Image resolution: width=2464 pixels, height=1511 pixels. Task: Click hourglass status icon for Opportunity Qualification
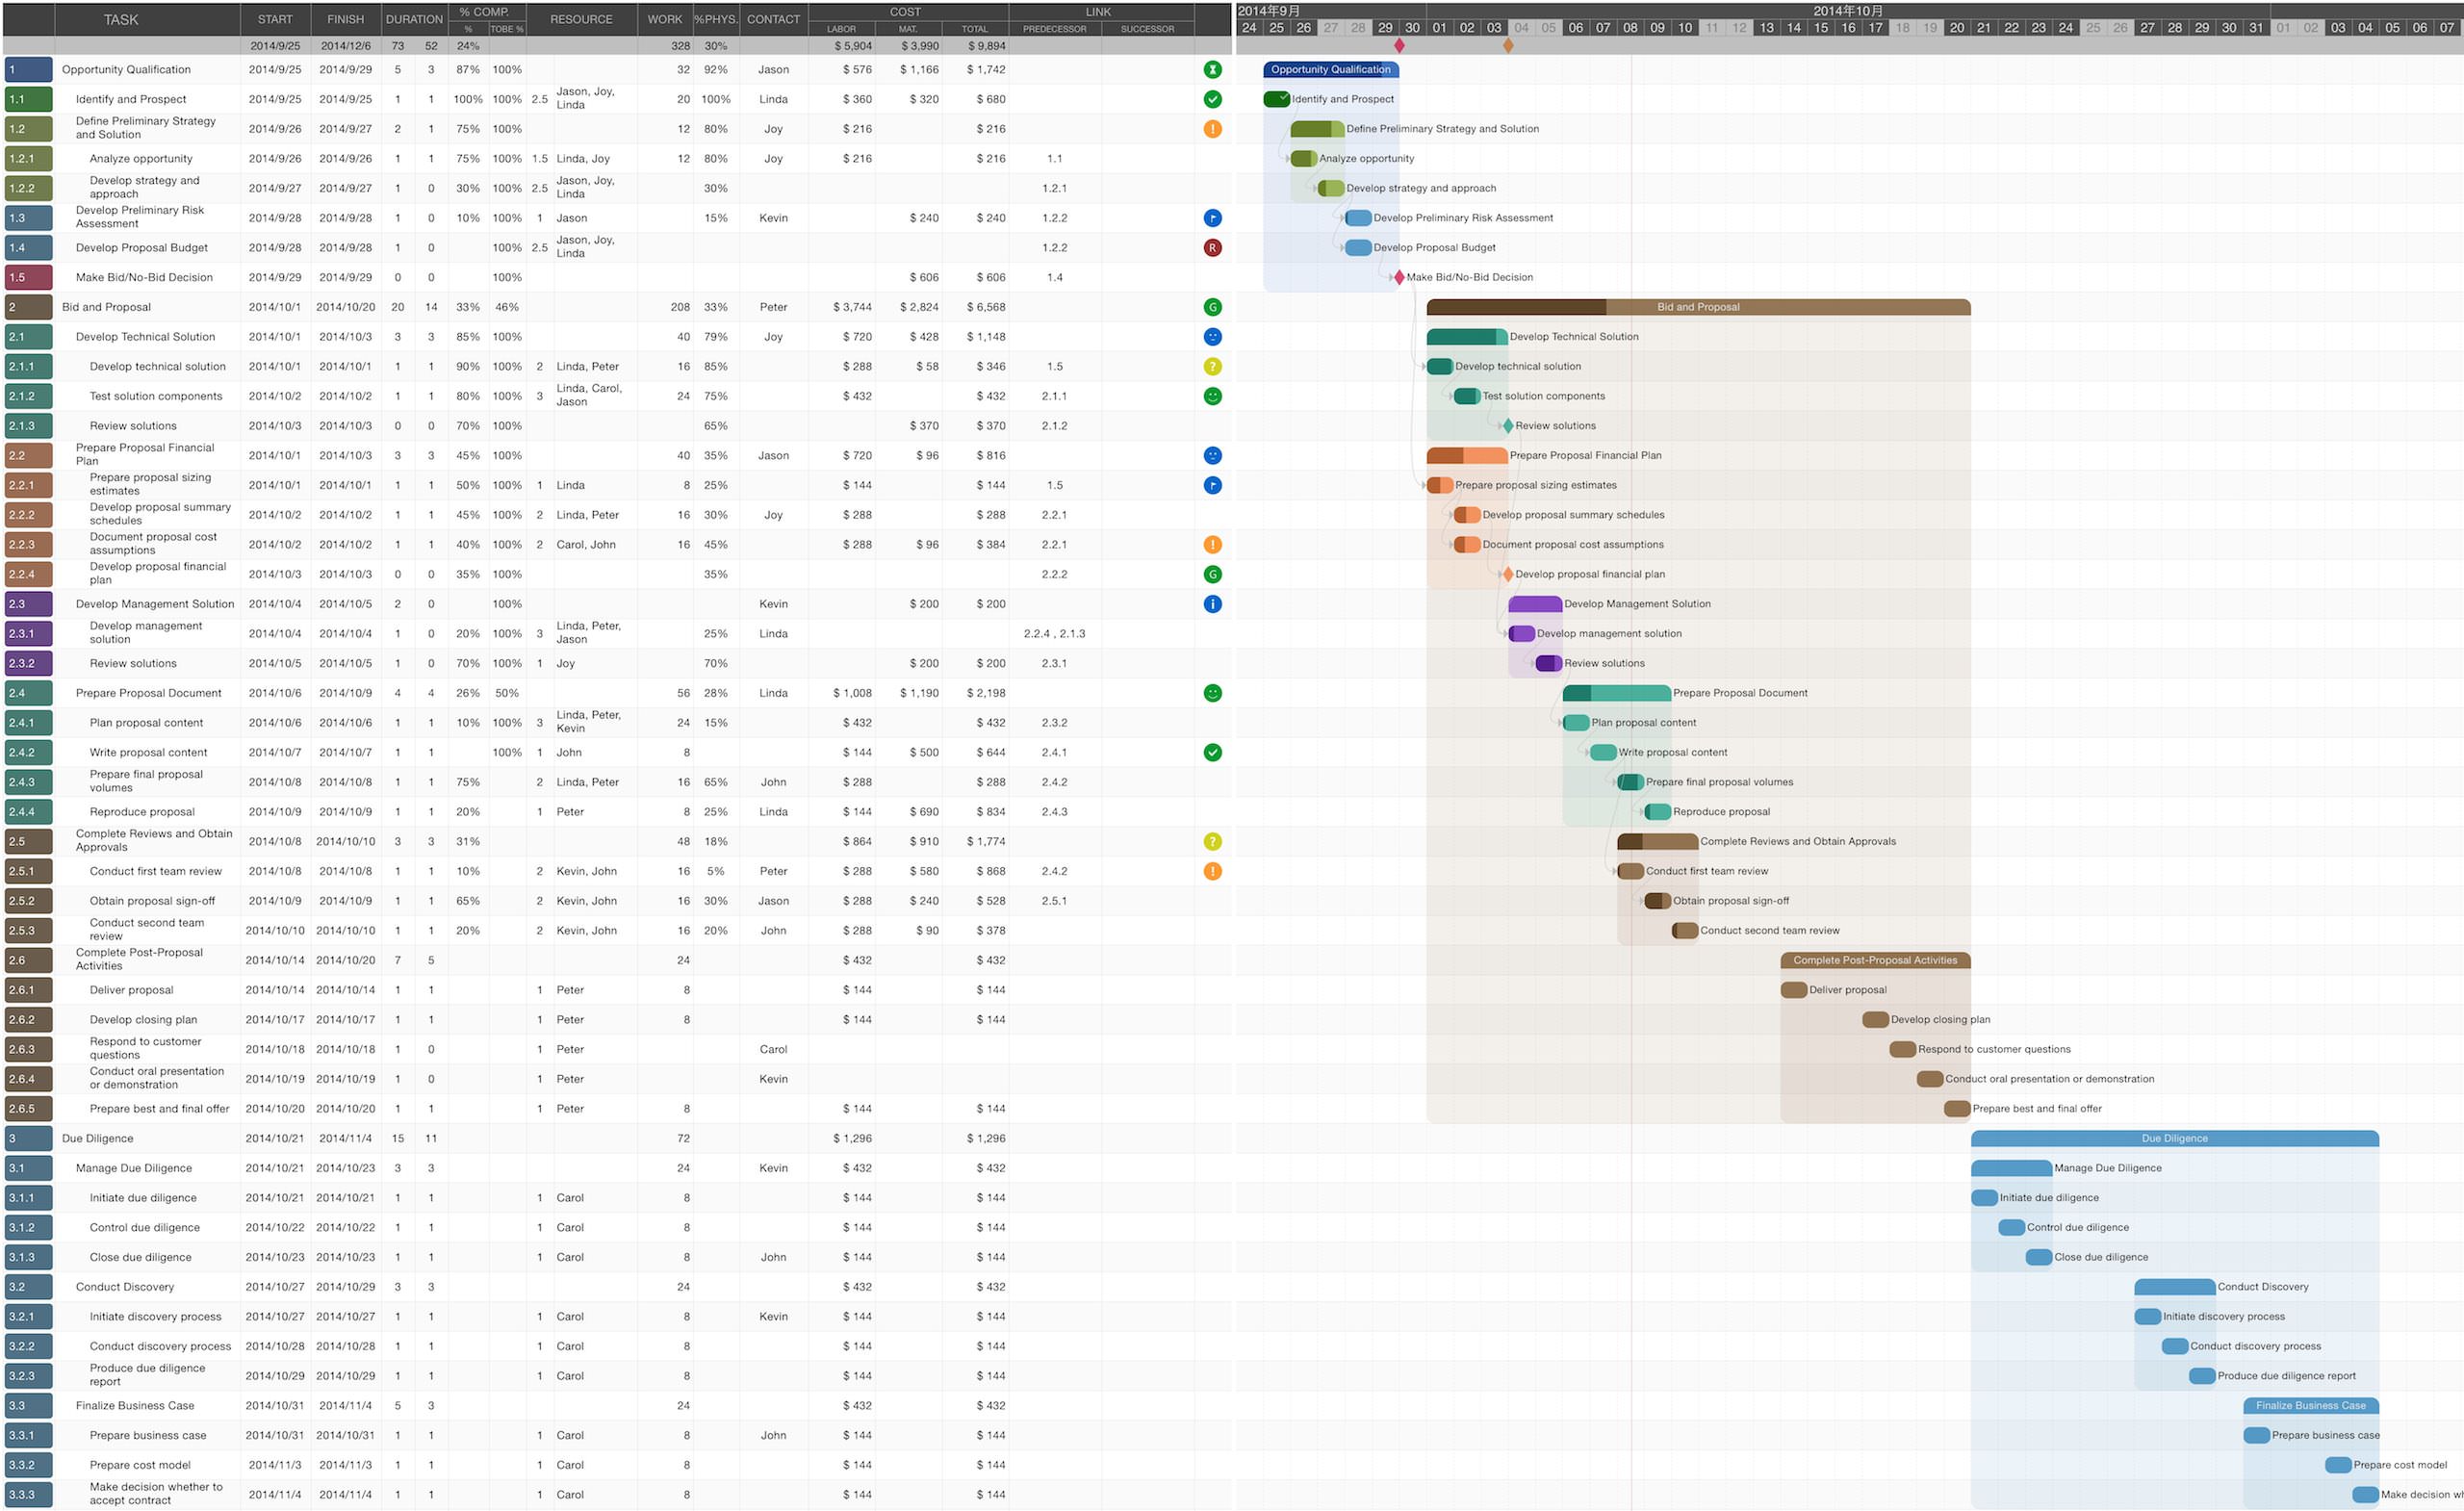1212,70
